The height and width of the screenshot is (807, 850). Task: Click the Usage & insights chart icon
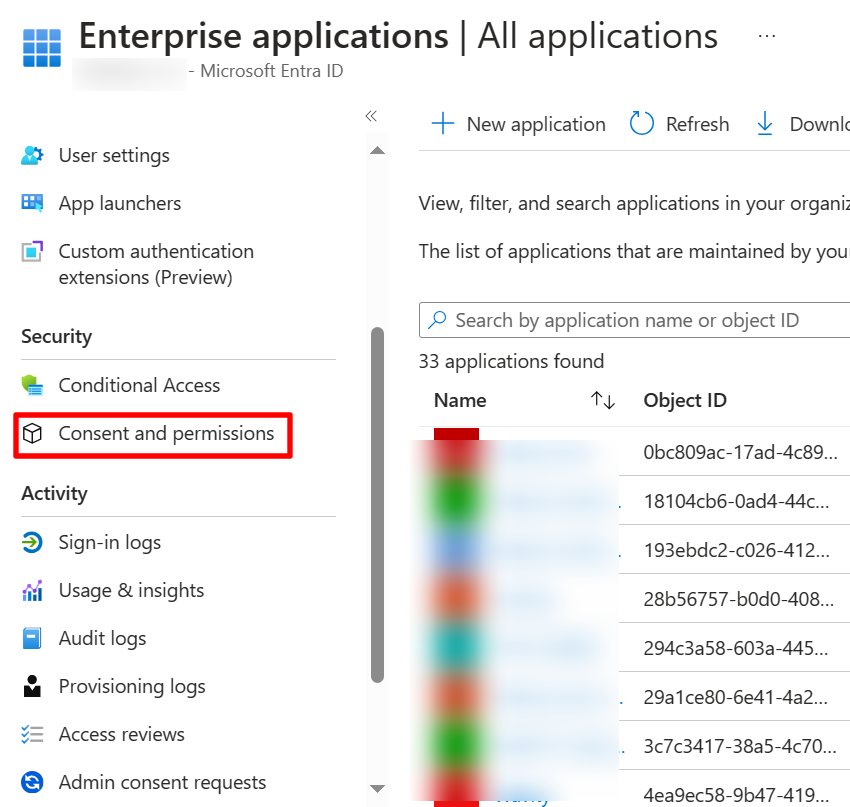[32, 590]
